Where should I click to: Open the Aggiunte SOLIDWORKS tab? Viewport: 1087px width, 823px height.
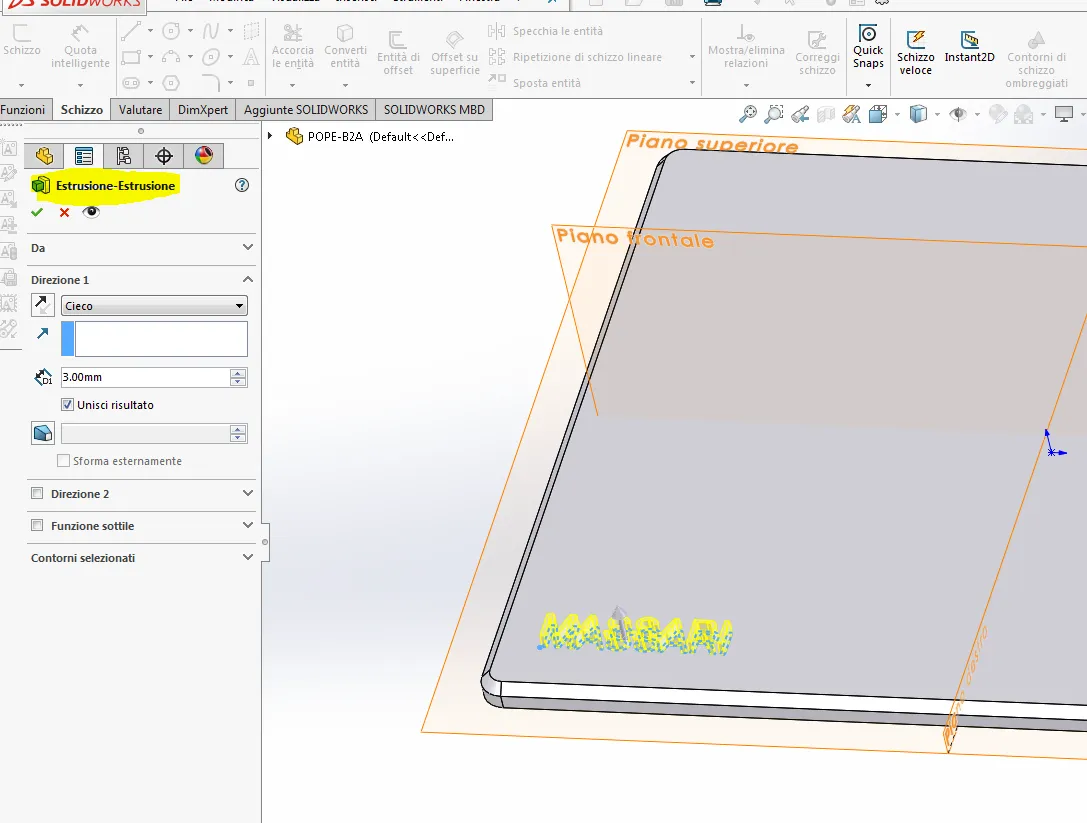pos(306,110)
